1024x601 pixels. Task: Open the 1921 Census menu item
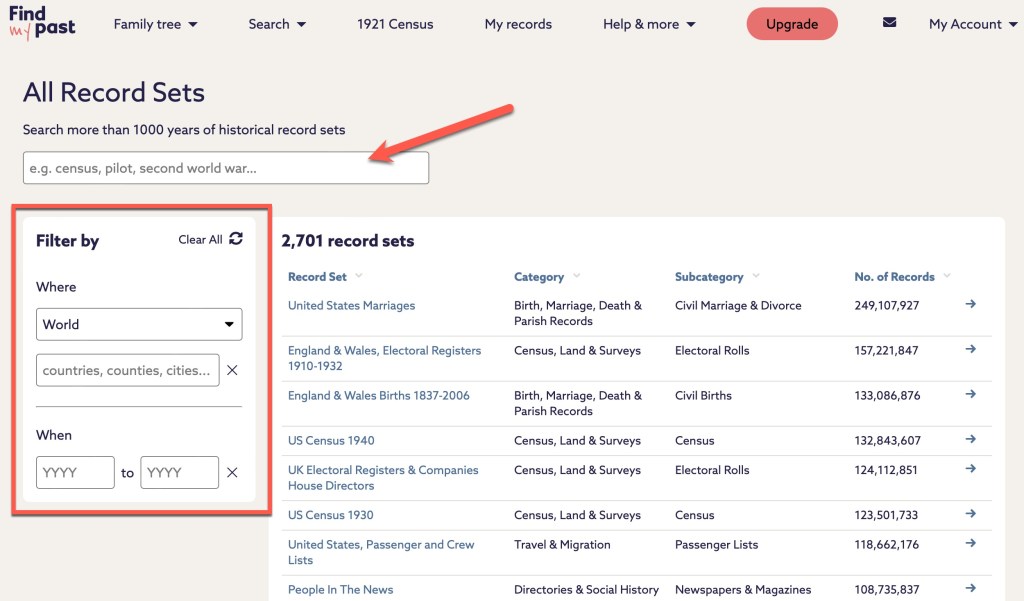pos(395,24)
